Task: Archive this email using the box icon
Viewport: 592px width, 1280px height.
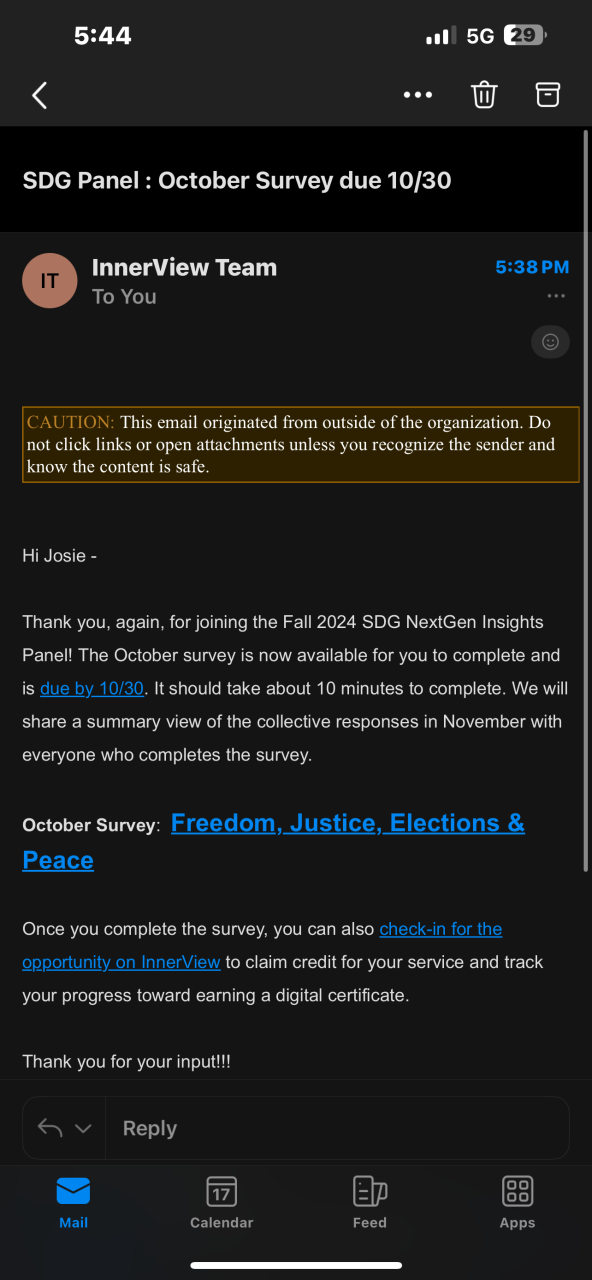Action: click(547, 94)
